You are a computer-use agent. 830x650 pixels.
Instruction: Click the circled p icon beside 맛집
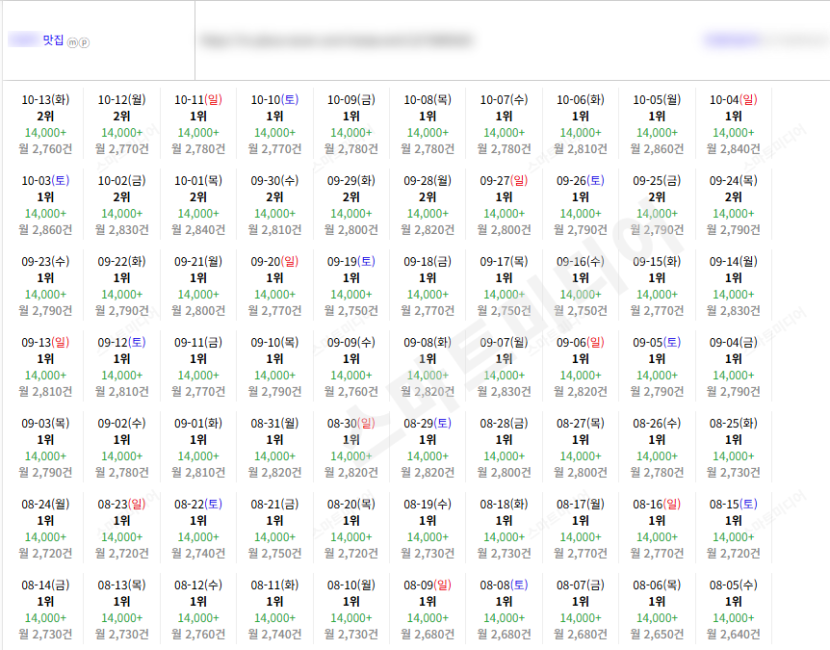(84, 42)
